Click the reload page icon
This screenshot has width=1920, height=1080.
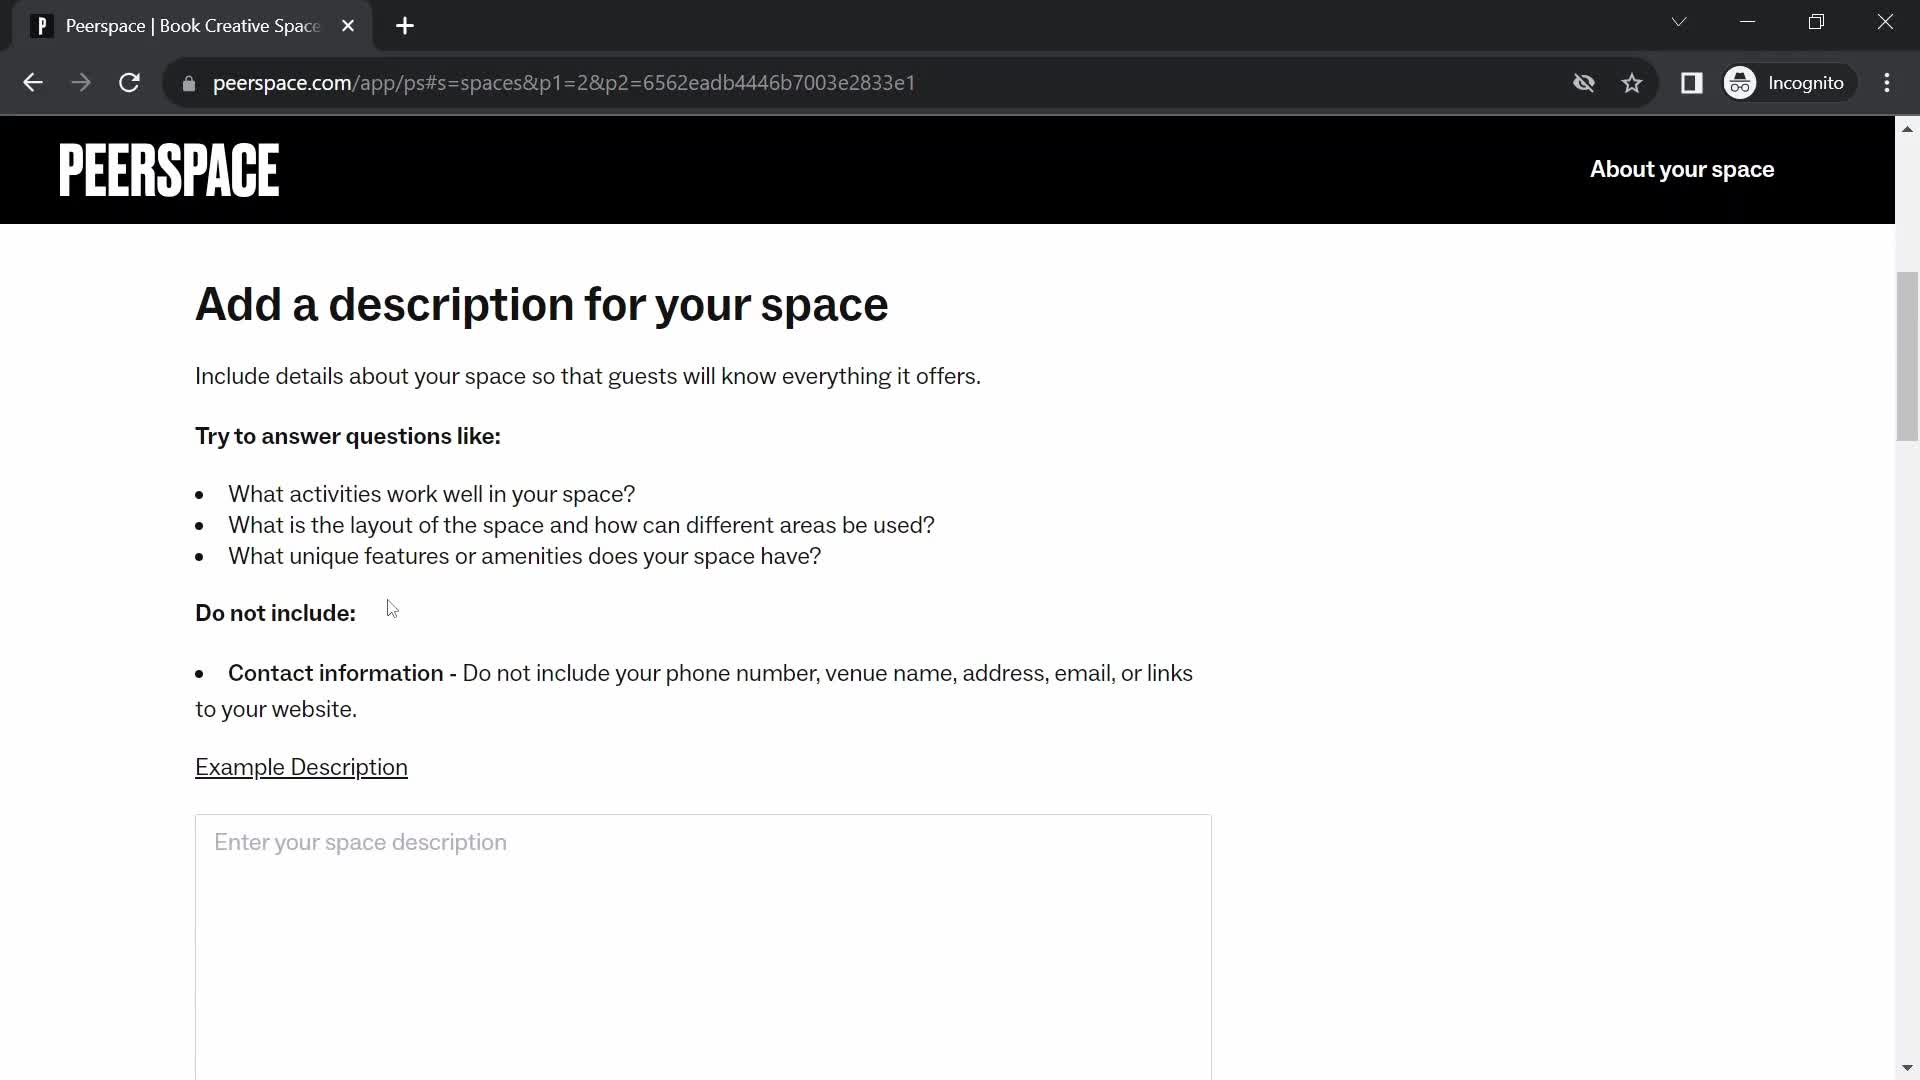click(129, 83)
